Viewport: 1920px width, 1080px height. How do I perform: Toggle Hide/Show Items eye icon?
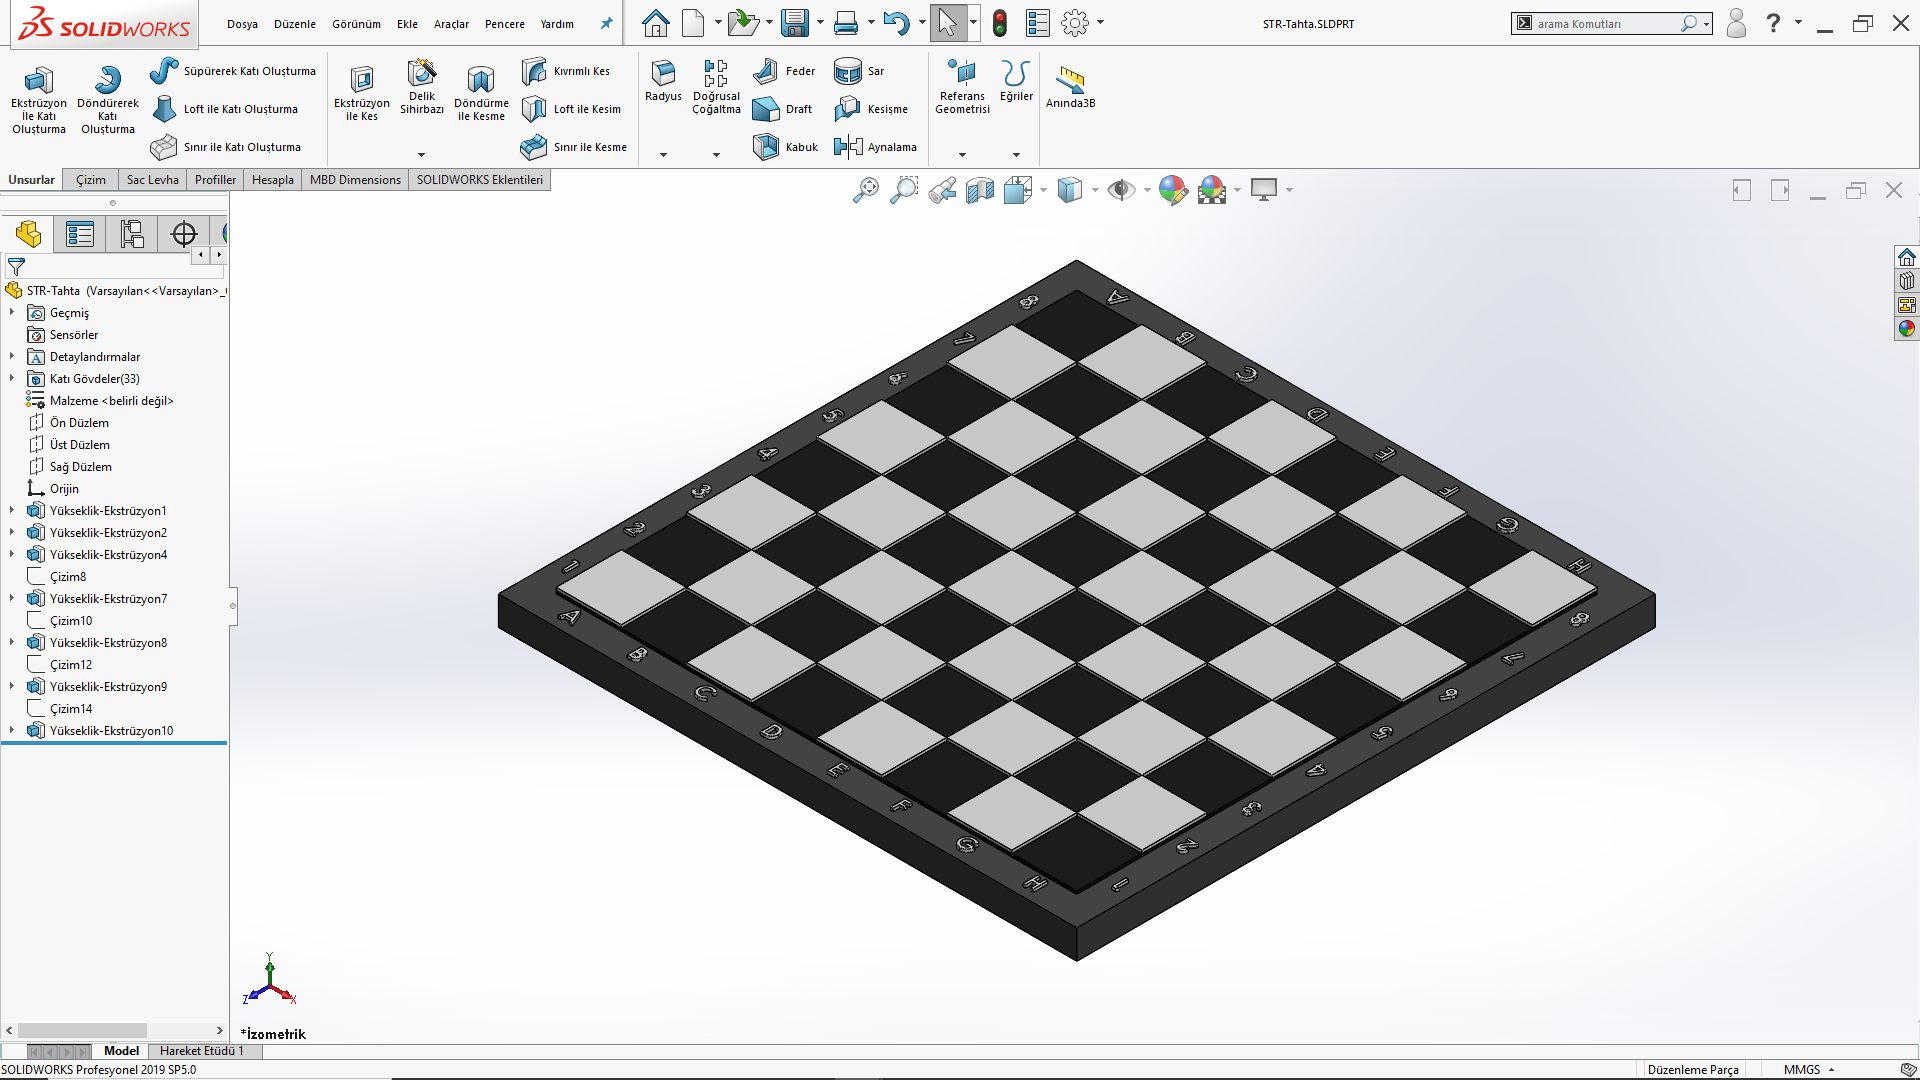click(1121, 190)
